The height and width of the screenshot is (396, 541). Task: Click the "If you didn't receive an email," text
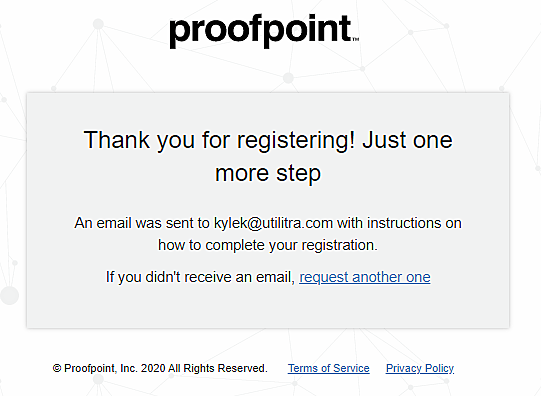pyautogui.click(x=200, y=277)
